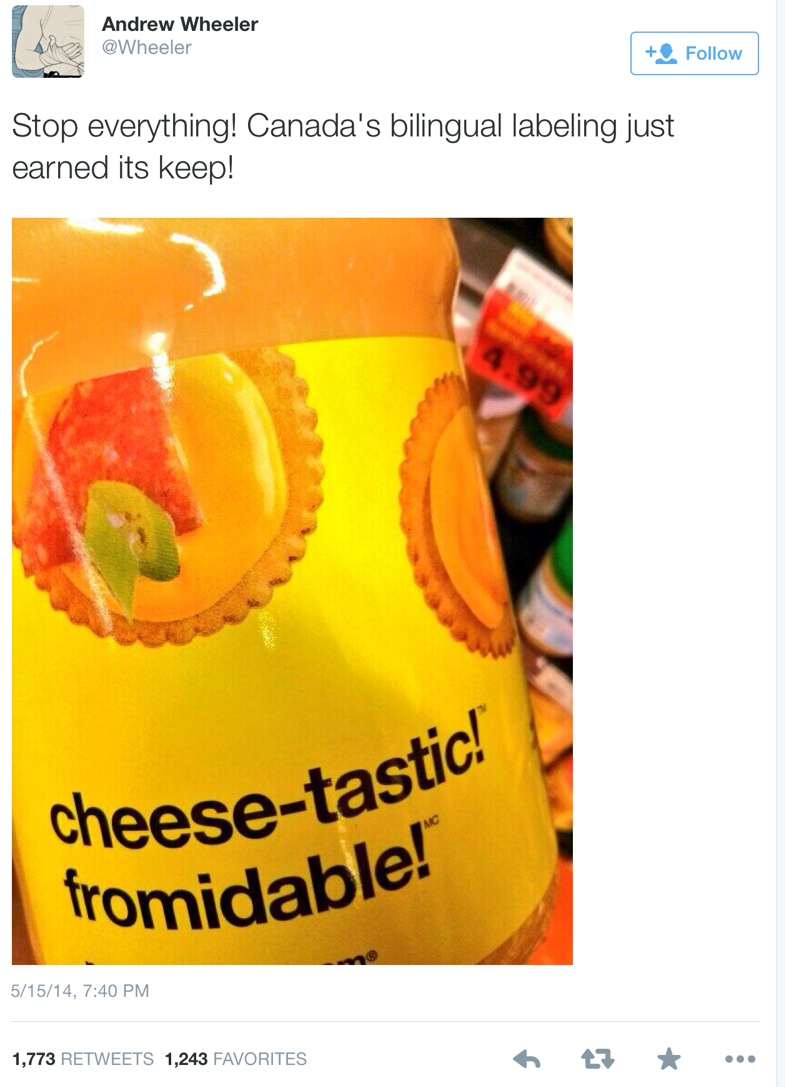785x1087 pixels.
Task: View the 1,243 favorites list
Action: click(236, 1059)
